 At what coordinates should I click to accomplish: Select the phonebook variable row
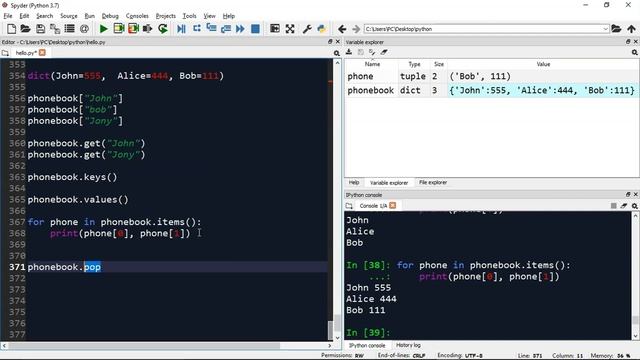coord(491,90)
